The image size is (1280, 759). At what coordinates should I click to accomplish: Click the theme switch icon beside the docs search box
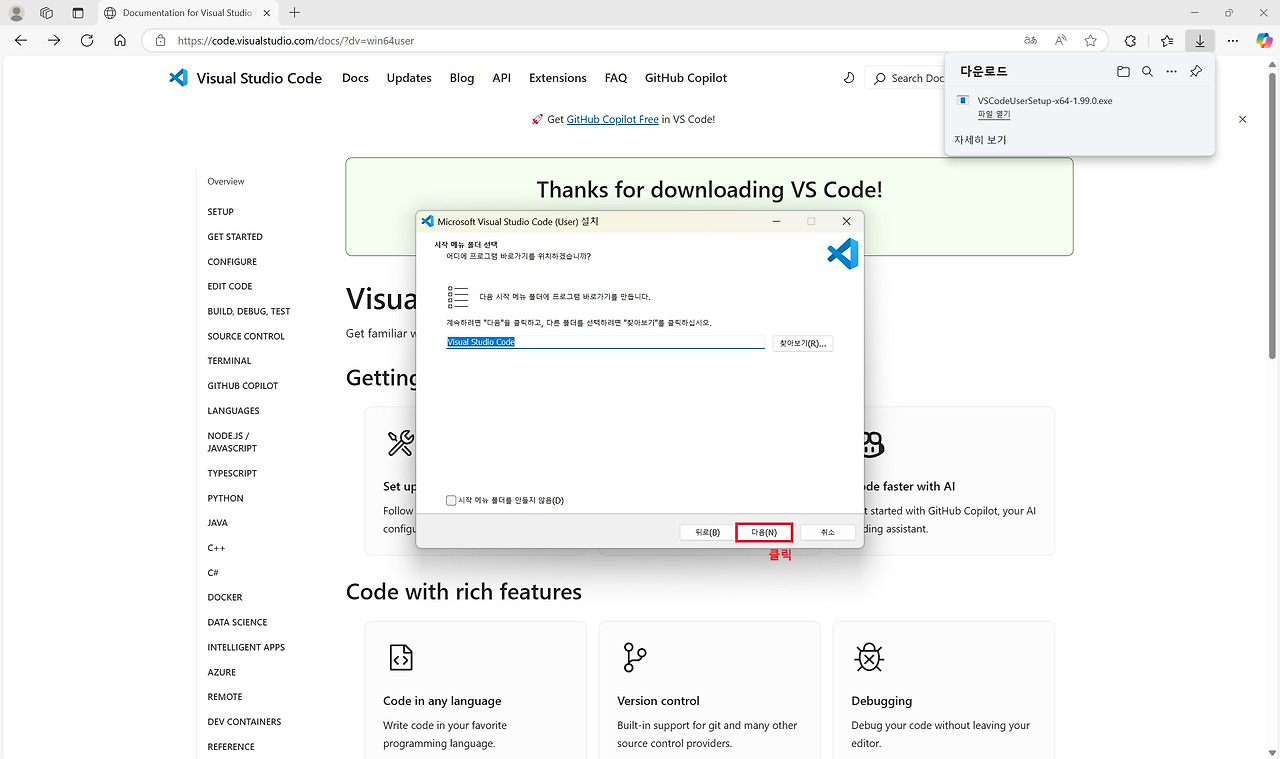tap(848, 77)
